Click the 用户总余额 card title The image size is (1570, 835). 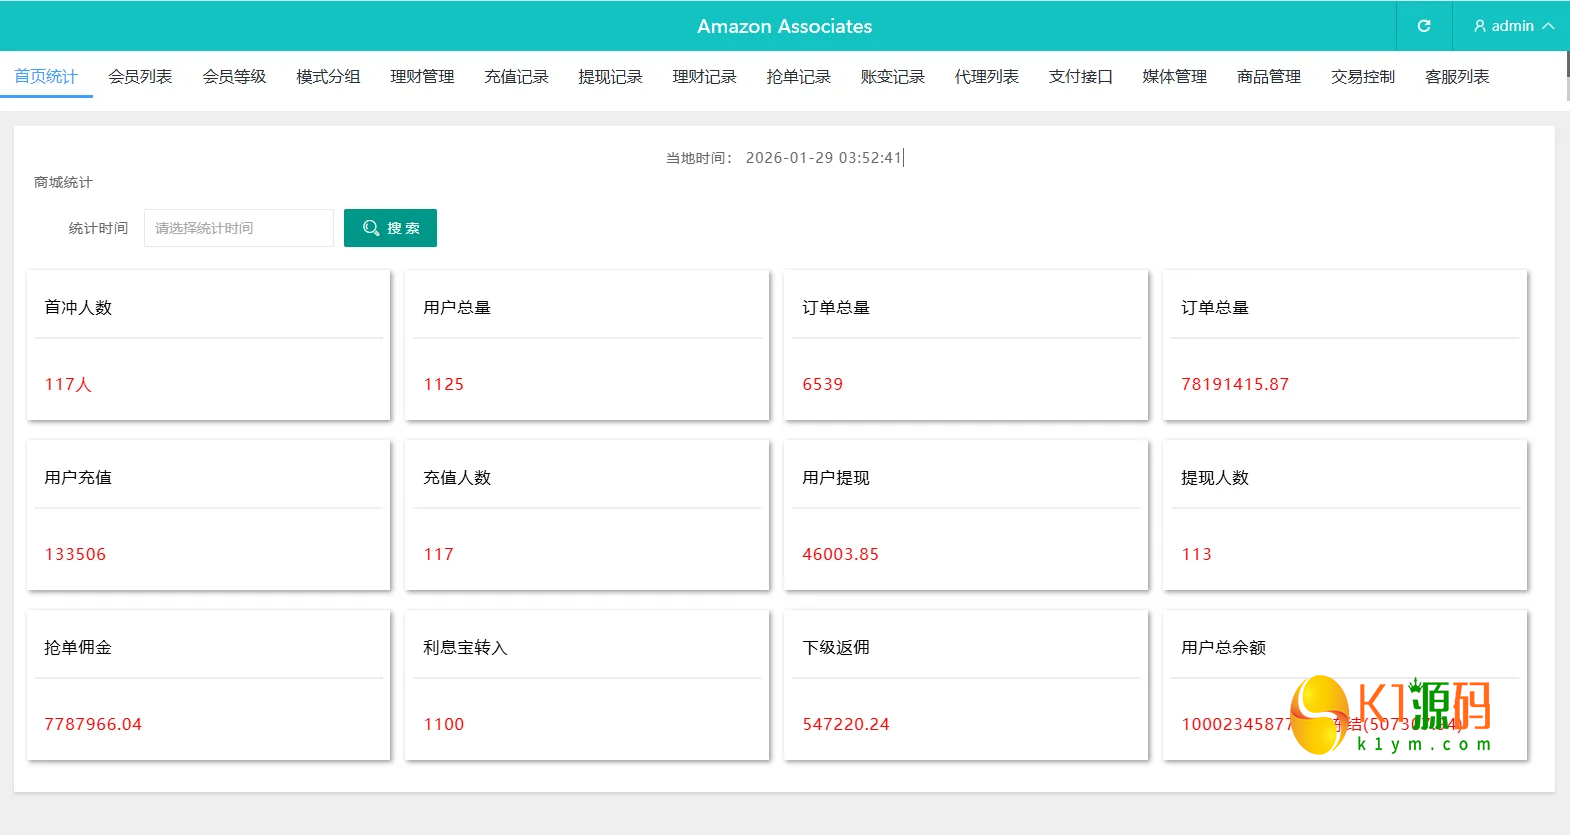1223,647
